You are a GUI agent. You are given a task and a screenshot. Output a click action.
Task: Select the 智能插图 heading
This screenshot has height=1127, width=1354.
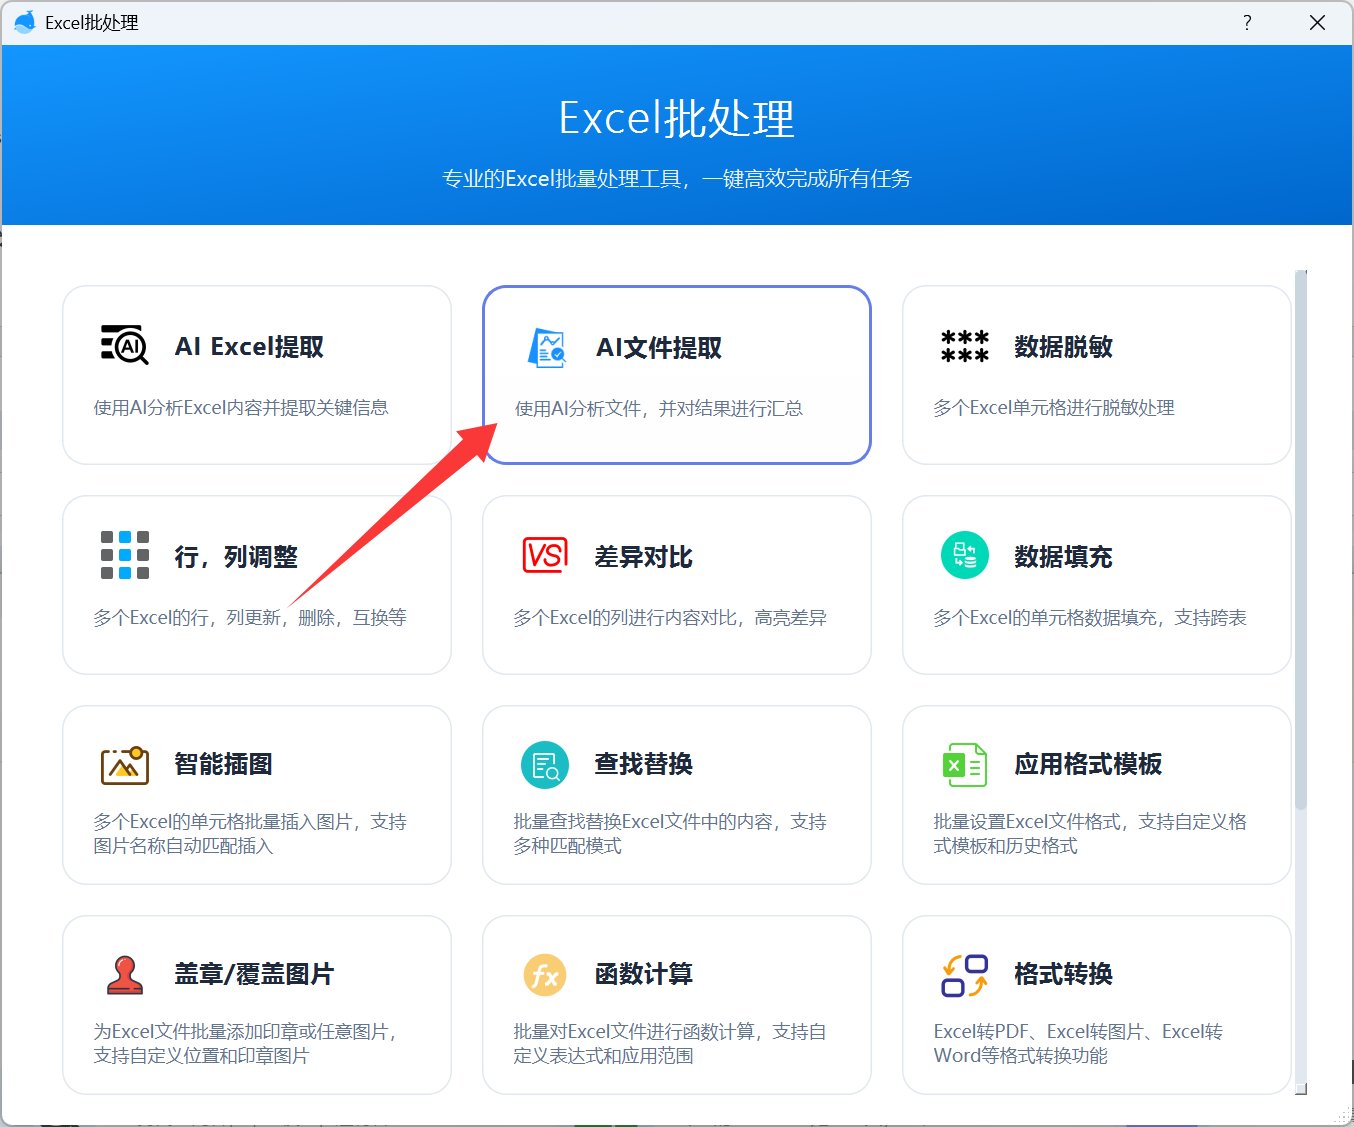tap(223, 764)
